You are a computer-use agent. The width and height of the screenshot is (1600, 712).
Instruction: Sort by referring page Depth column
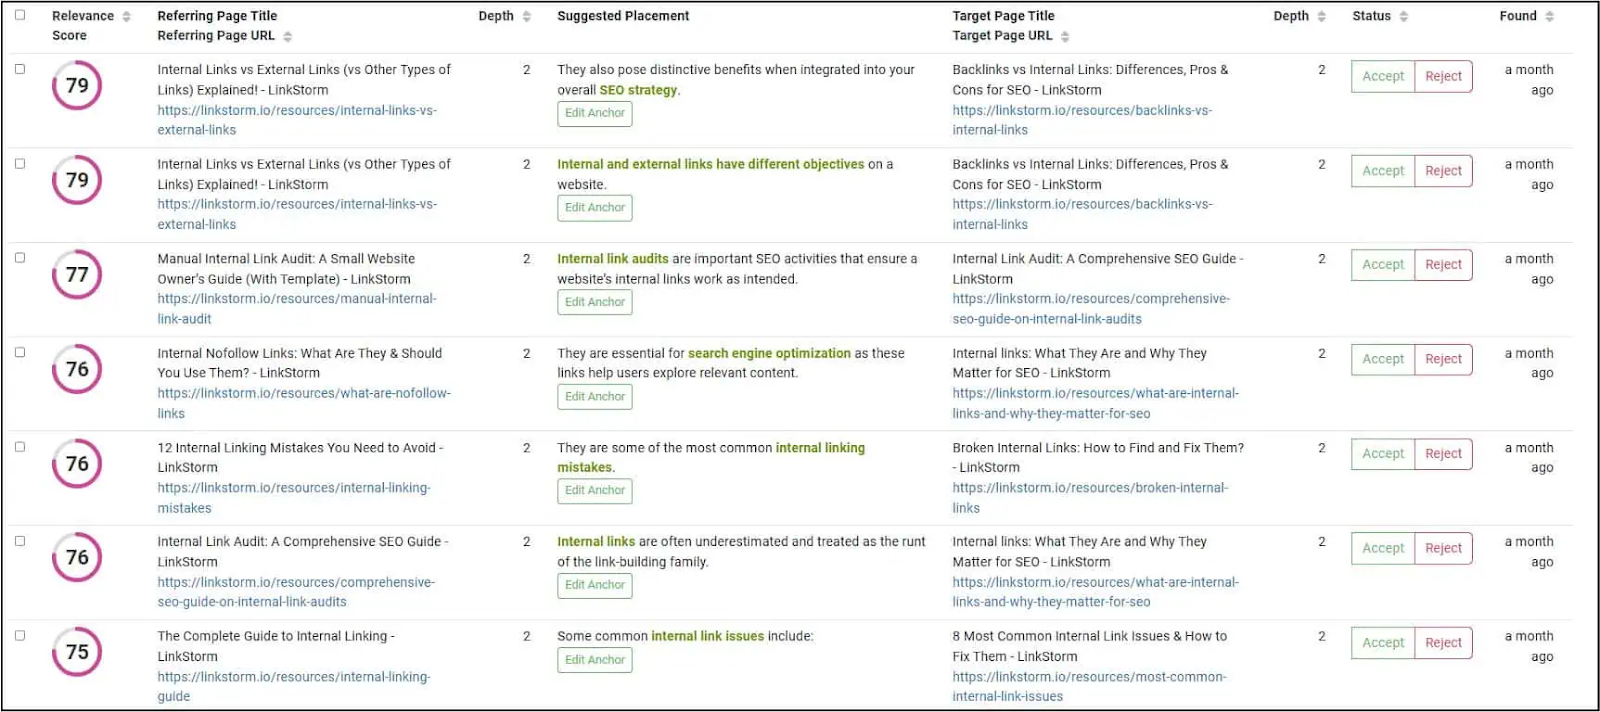pyautogui.click(x=527, y=17)
